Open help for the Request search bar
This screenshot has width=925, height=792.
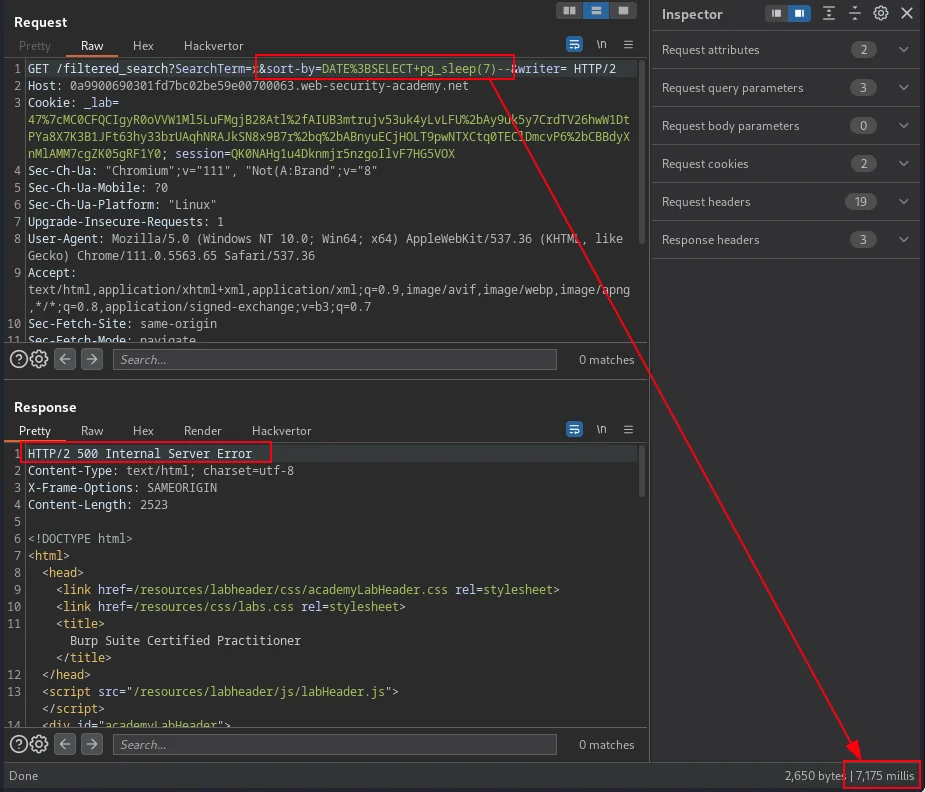coord(19,359)
